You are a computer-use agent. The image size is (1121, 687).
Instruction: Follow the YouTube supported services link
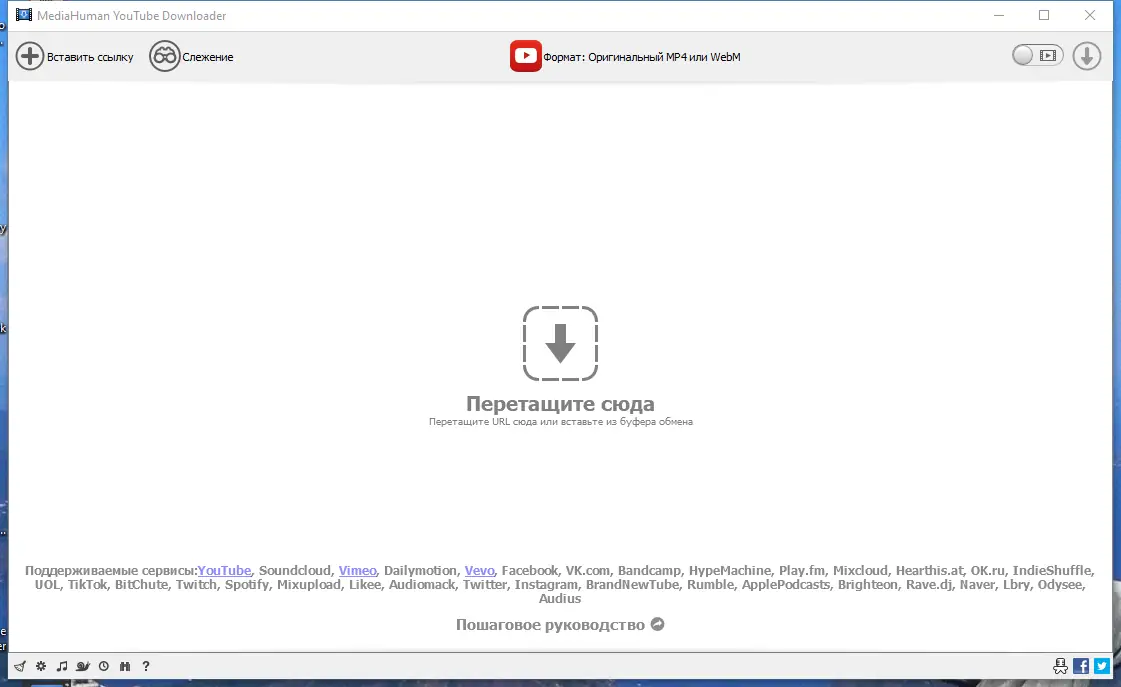coord(224,570)
